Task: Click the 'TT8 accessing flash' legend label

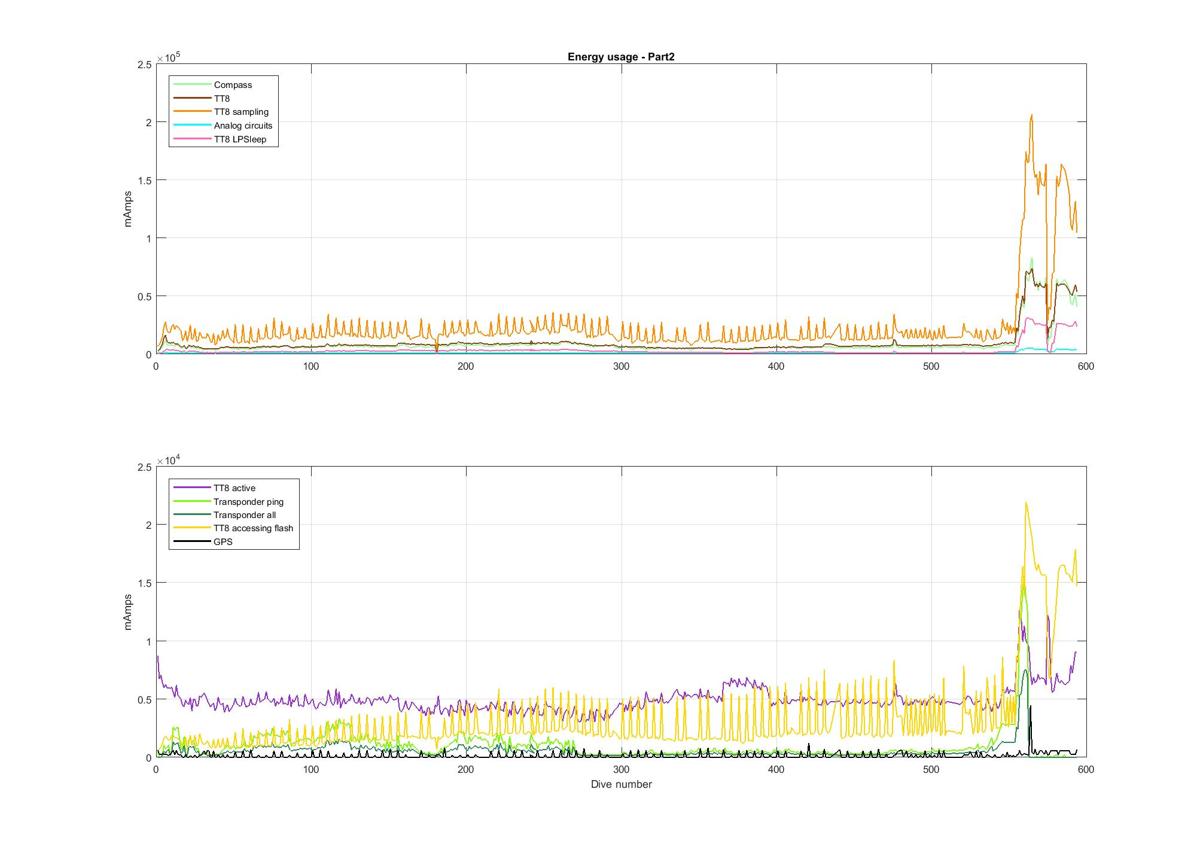Action: coord(253,528)
